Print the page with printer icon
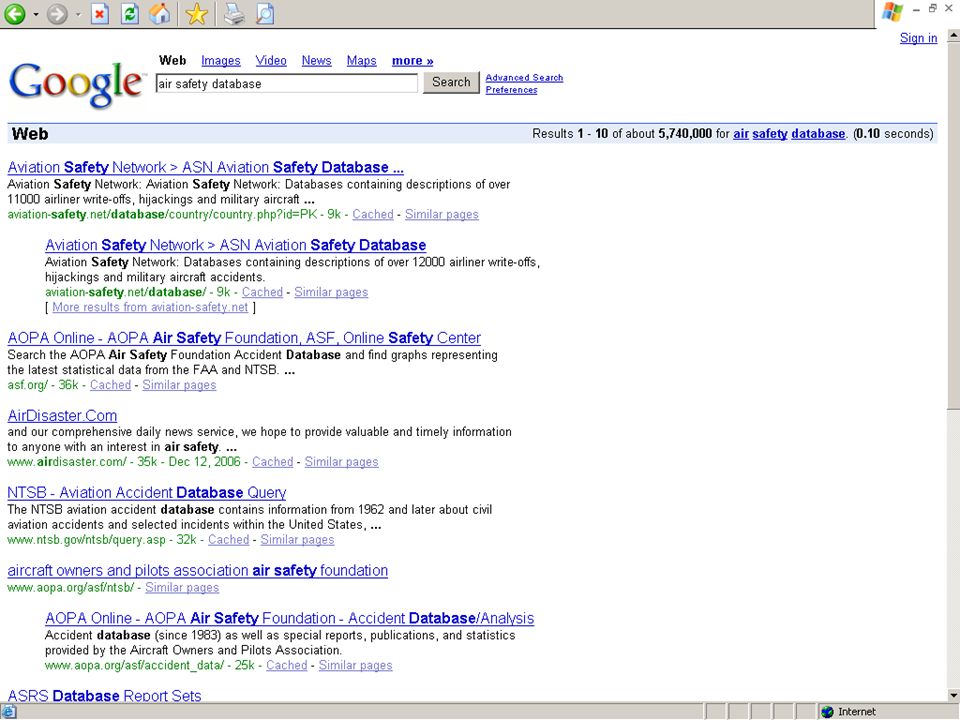Viewport: 960px width, 720px height. [234, 13]
